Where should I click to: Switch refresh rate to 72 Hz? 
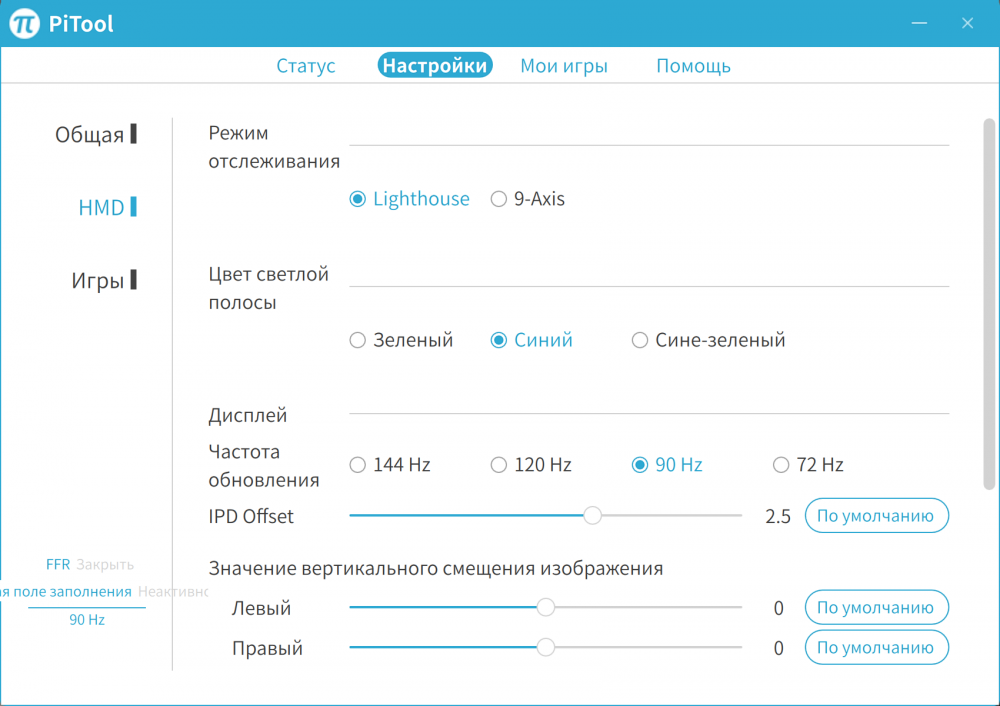pyautogui.click(x=780, y=464)
